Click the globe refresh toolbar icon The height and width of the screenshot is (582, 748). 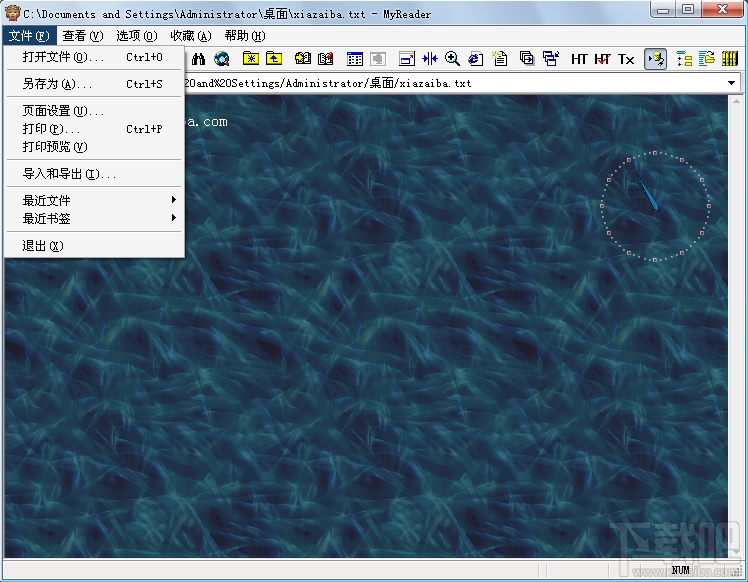pos(222,59)
